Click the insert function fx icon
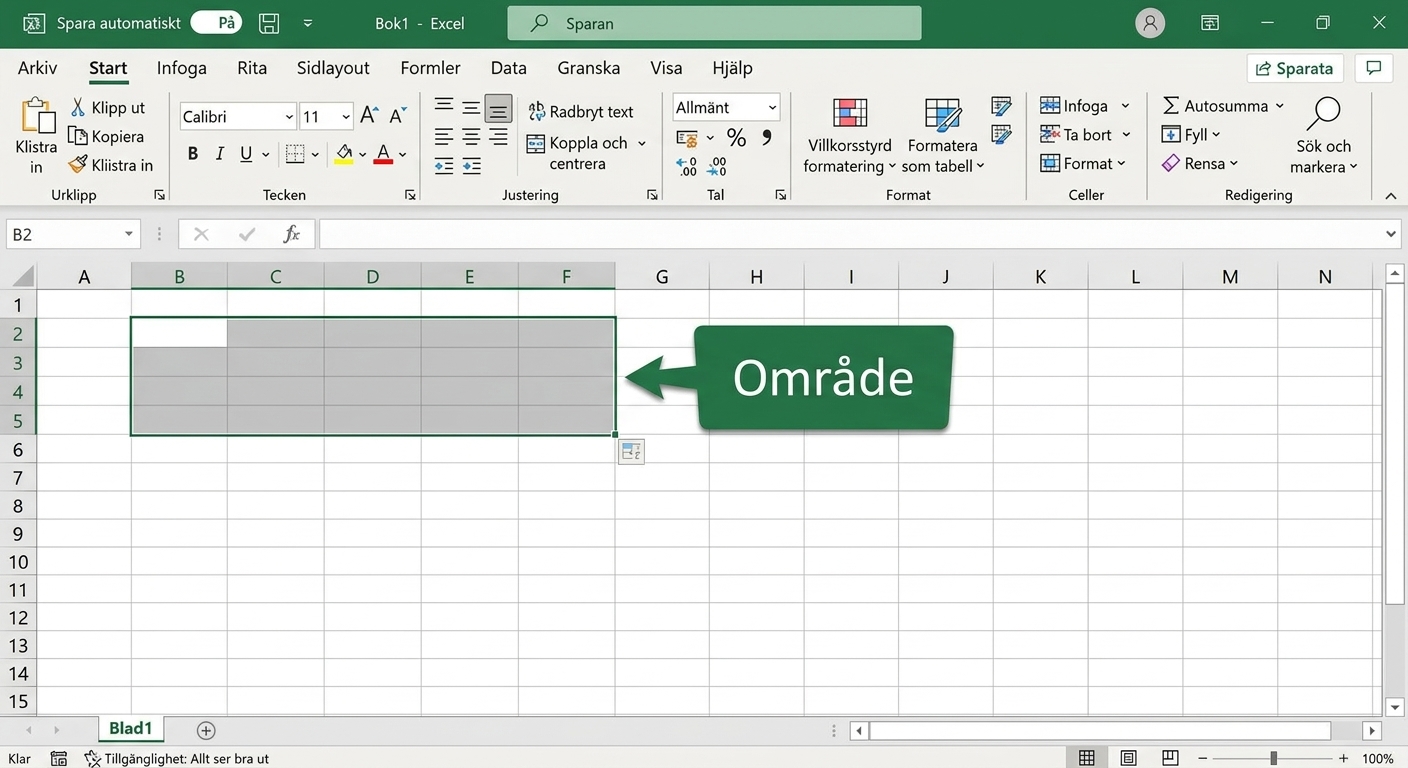This screenshot has width=1408, height=768. coord(292,234)
